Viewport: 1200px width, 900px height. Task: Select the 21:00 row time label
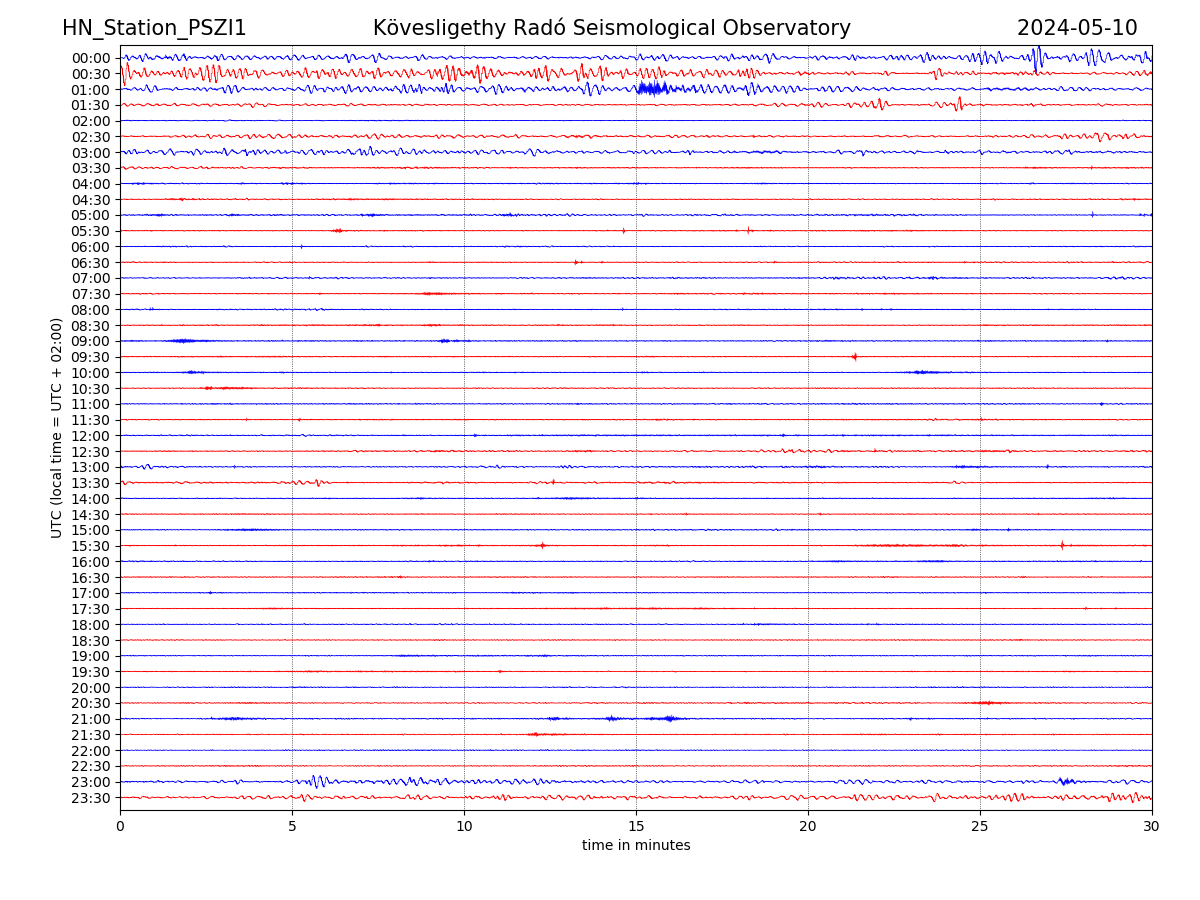coord(90,719)
